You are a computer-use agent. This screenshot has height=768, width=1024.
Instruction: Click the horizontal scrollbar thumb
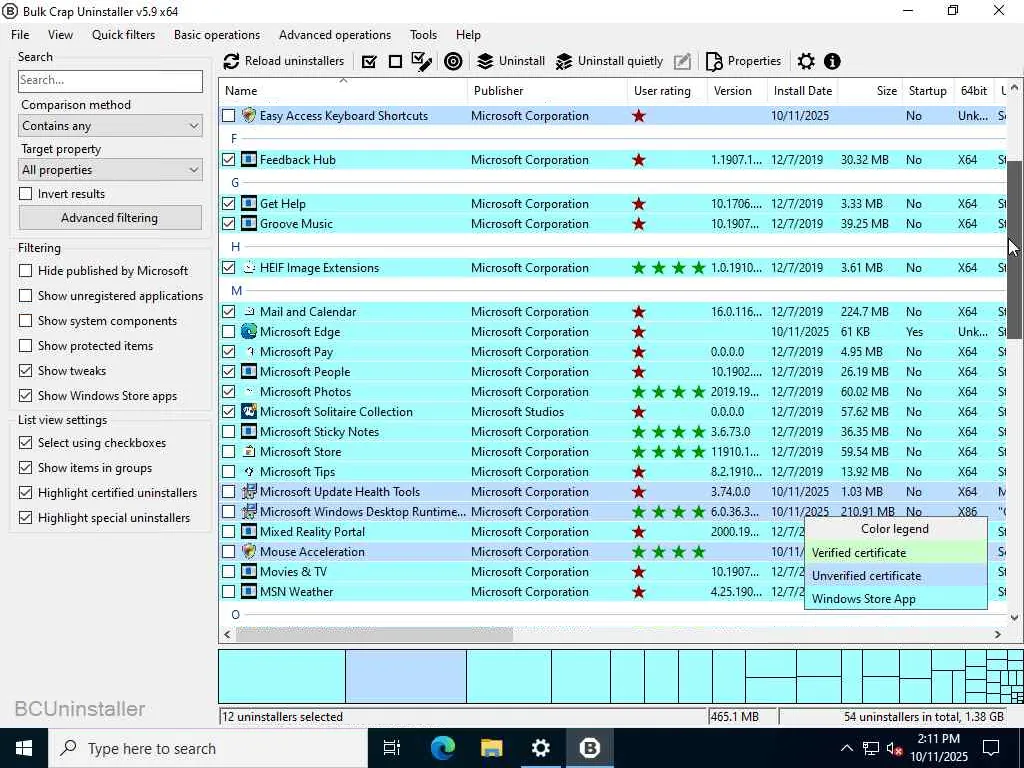[374, 634]
